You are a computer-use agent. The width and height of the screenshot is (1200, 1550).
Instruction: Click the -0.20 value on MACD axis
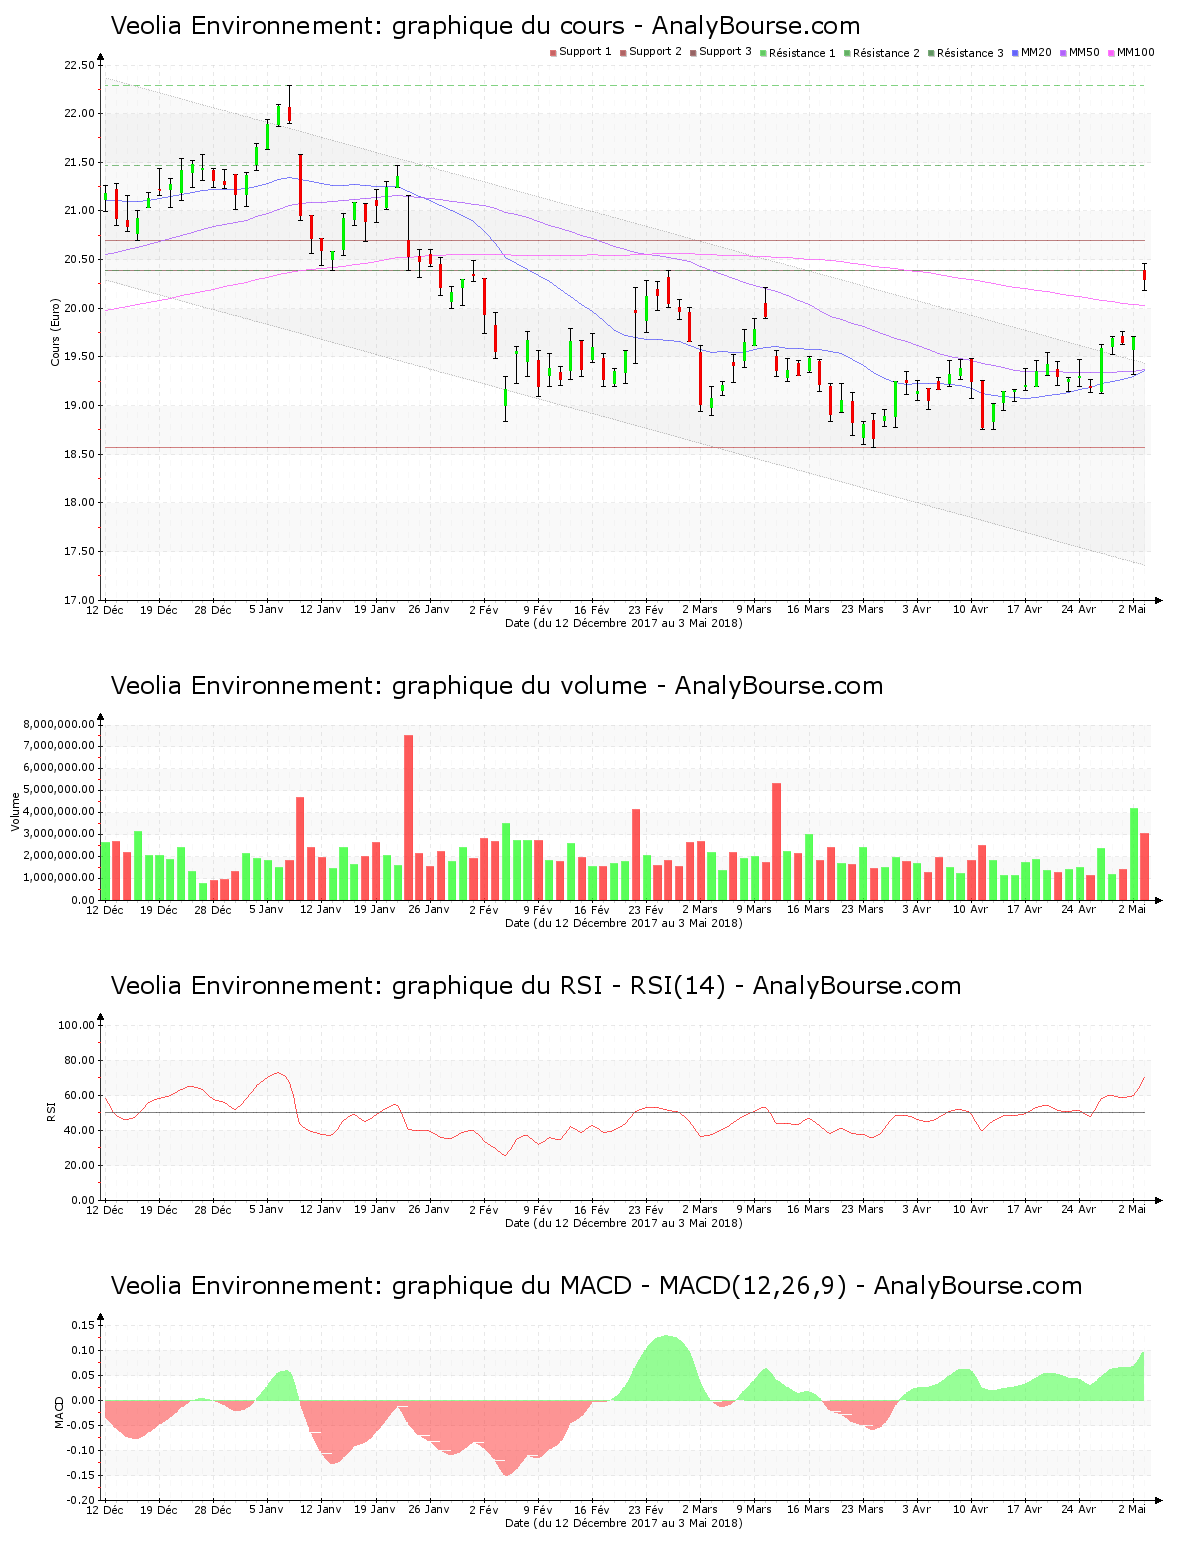(x=81, y=1500)
